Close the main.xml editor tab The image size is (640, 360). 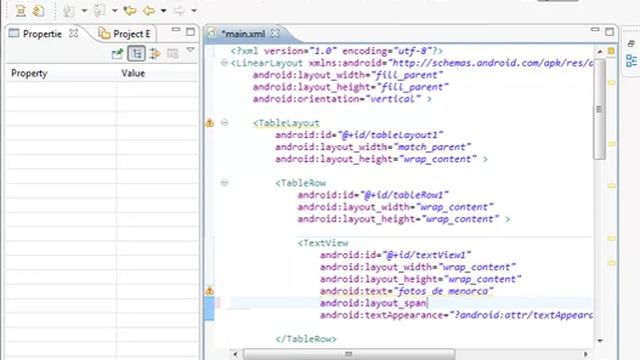pyautogui.click(x=276, y=33)
